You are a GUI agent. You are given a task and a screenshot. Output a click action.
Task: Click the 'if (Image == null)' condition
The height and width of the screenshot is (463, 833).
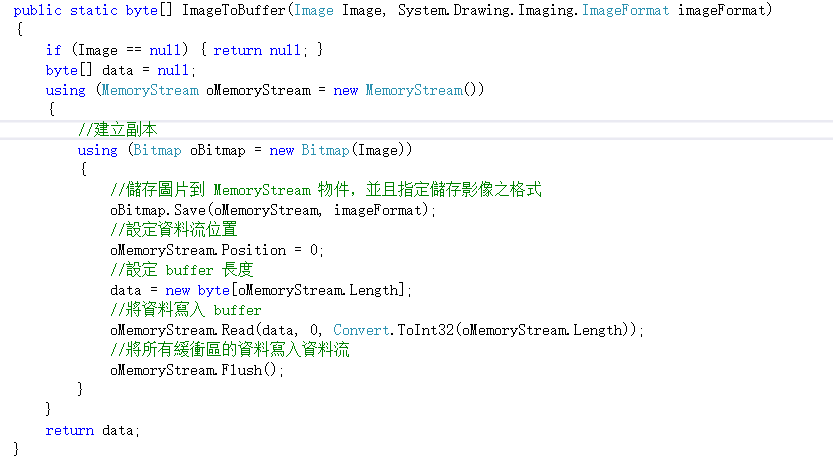(x=117, y=50)
